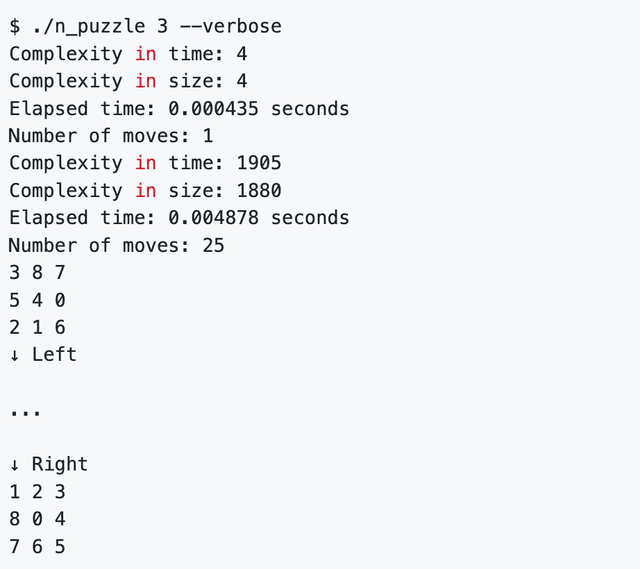The width and height of the screenshot is (640, 569).
Task: Click the value 1905 in complexity time
Action: pyautogui.click(x=259, y=163)
